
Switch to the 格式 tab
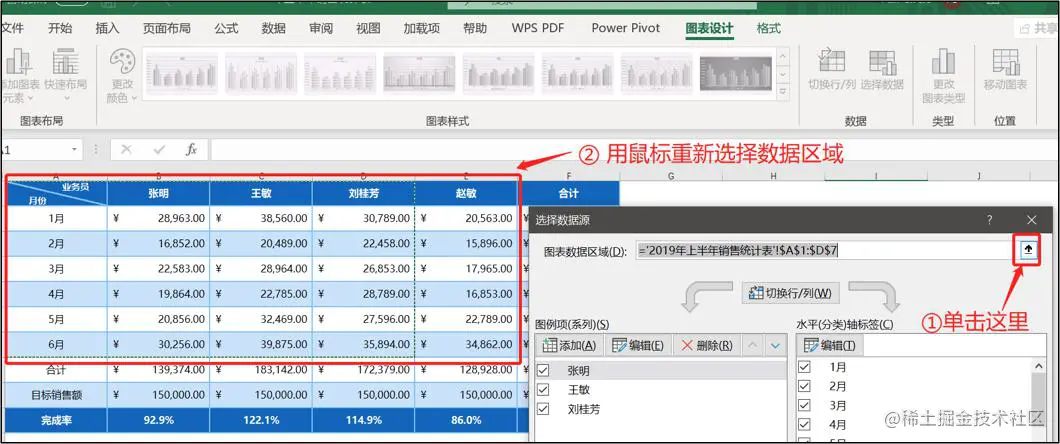tap(769, 28)
